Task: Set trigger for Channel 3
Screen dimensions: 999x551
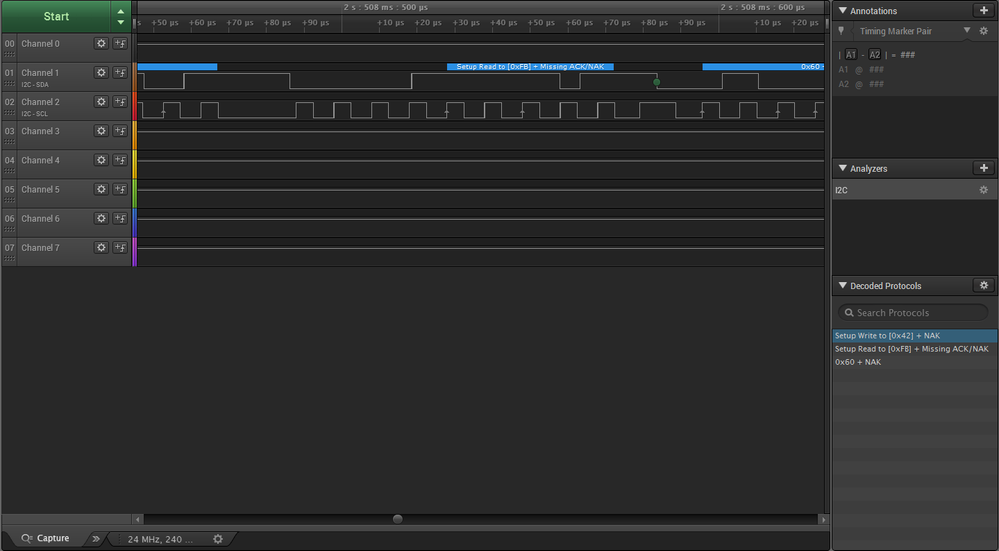Action: coord(120,131)
